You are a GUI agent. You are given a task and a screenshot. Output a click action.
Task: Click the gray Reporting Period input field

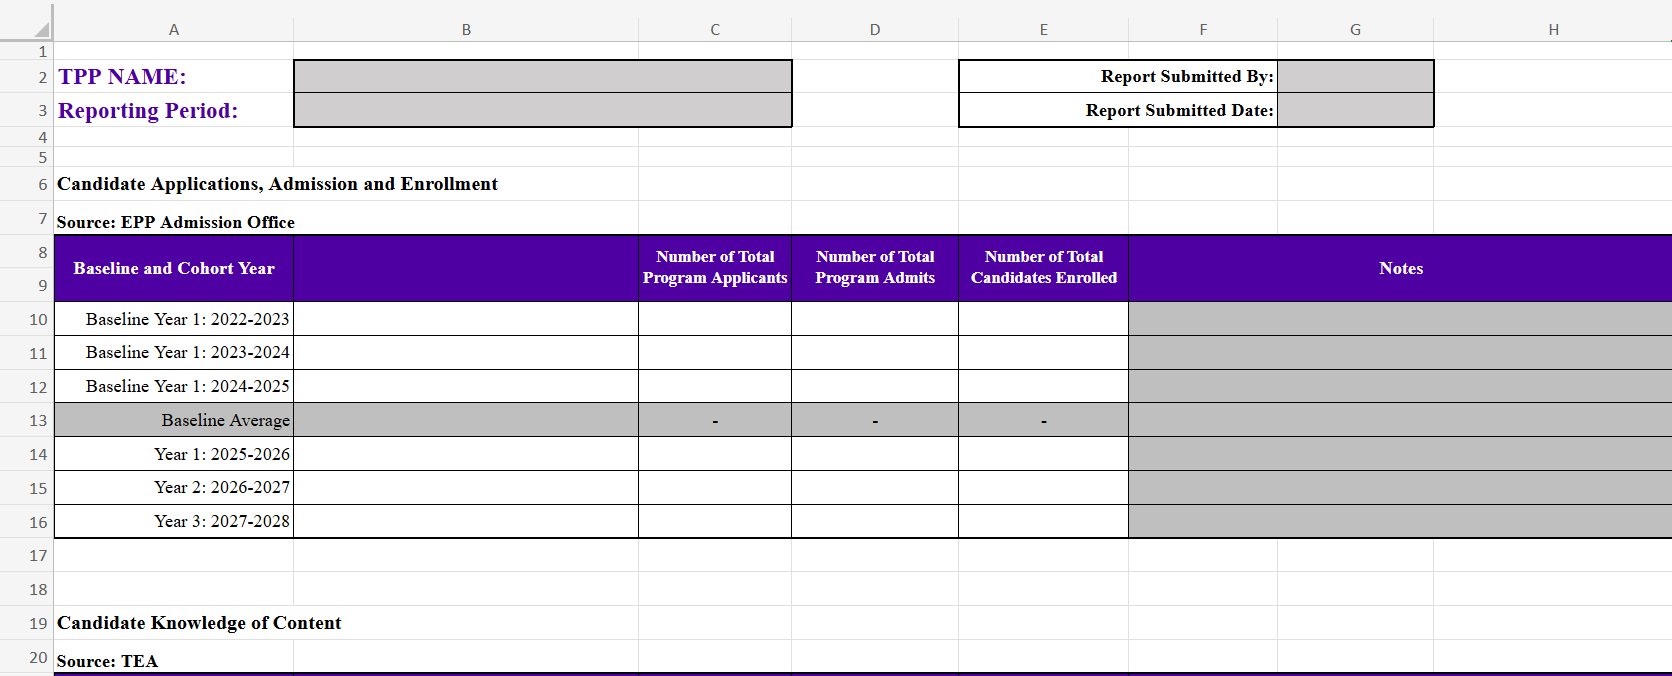point(542,110)
